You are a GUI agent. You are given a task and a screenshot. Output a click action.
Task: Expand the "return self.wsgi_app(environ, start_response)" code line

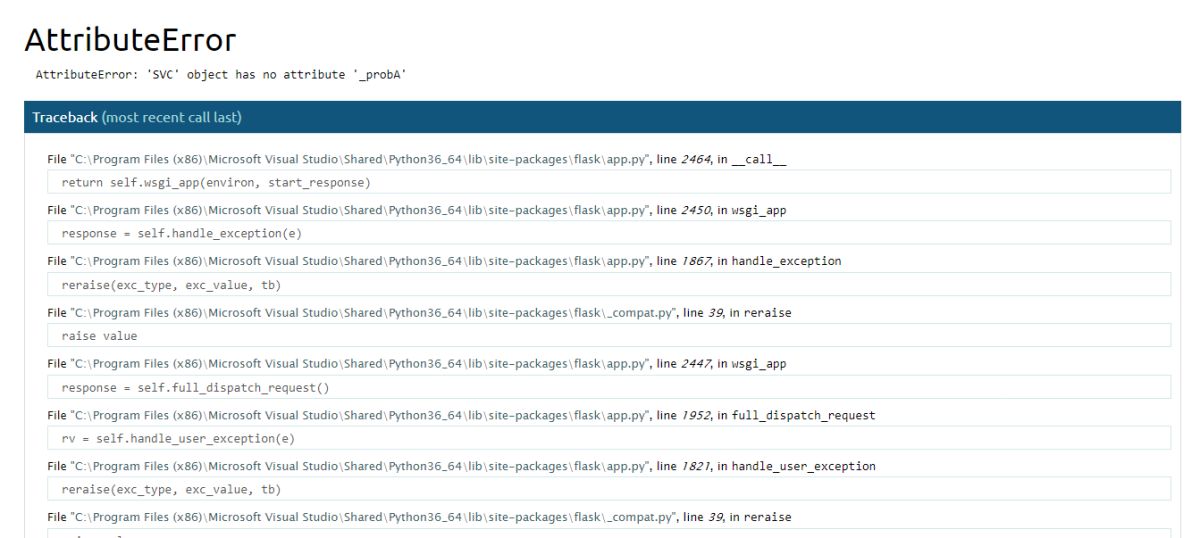609,182
